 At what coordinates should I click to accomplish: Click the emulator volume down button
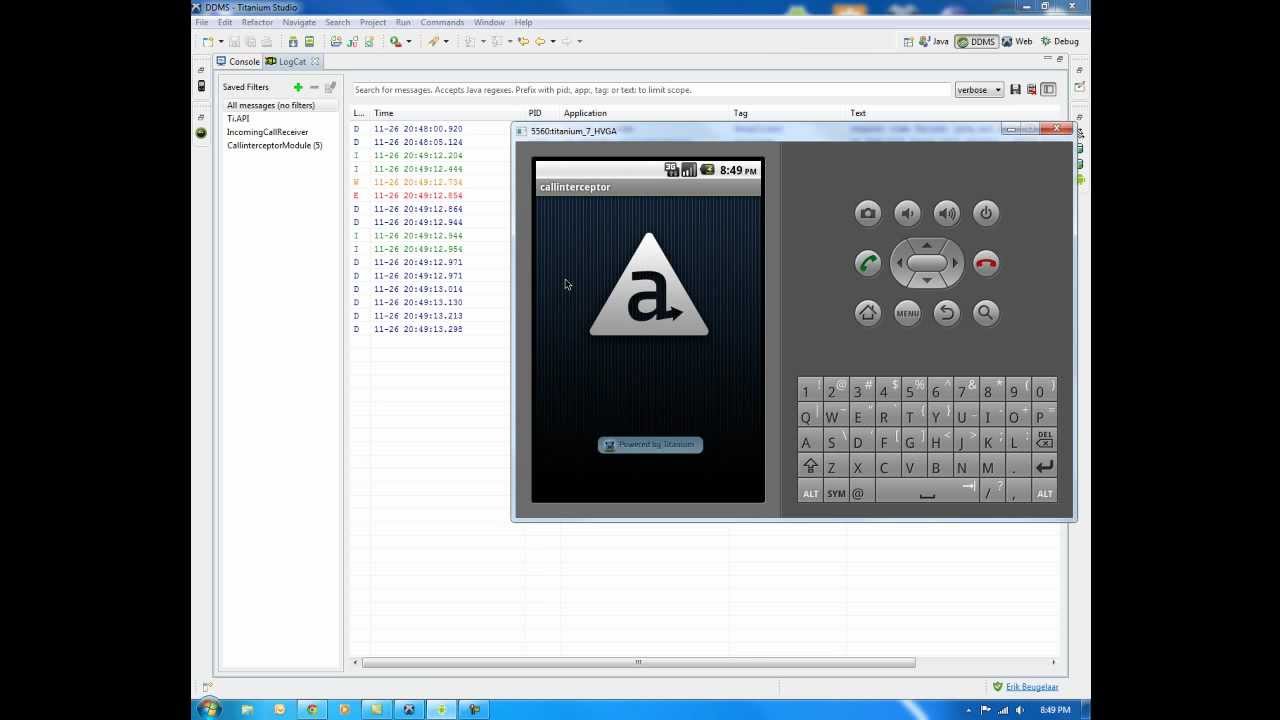907,213
